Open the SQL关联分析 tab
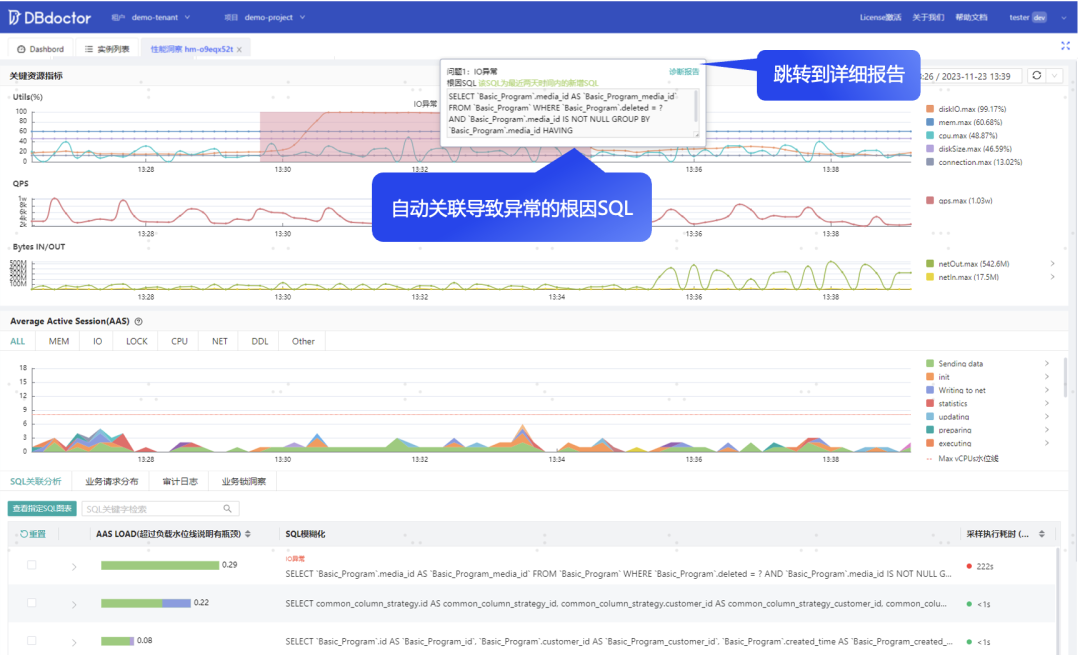The height and width of the screenshot is (660, 1080). [36, 482]
